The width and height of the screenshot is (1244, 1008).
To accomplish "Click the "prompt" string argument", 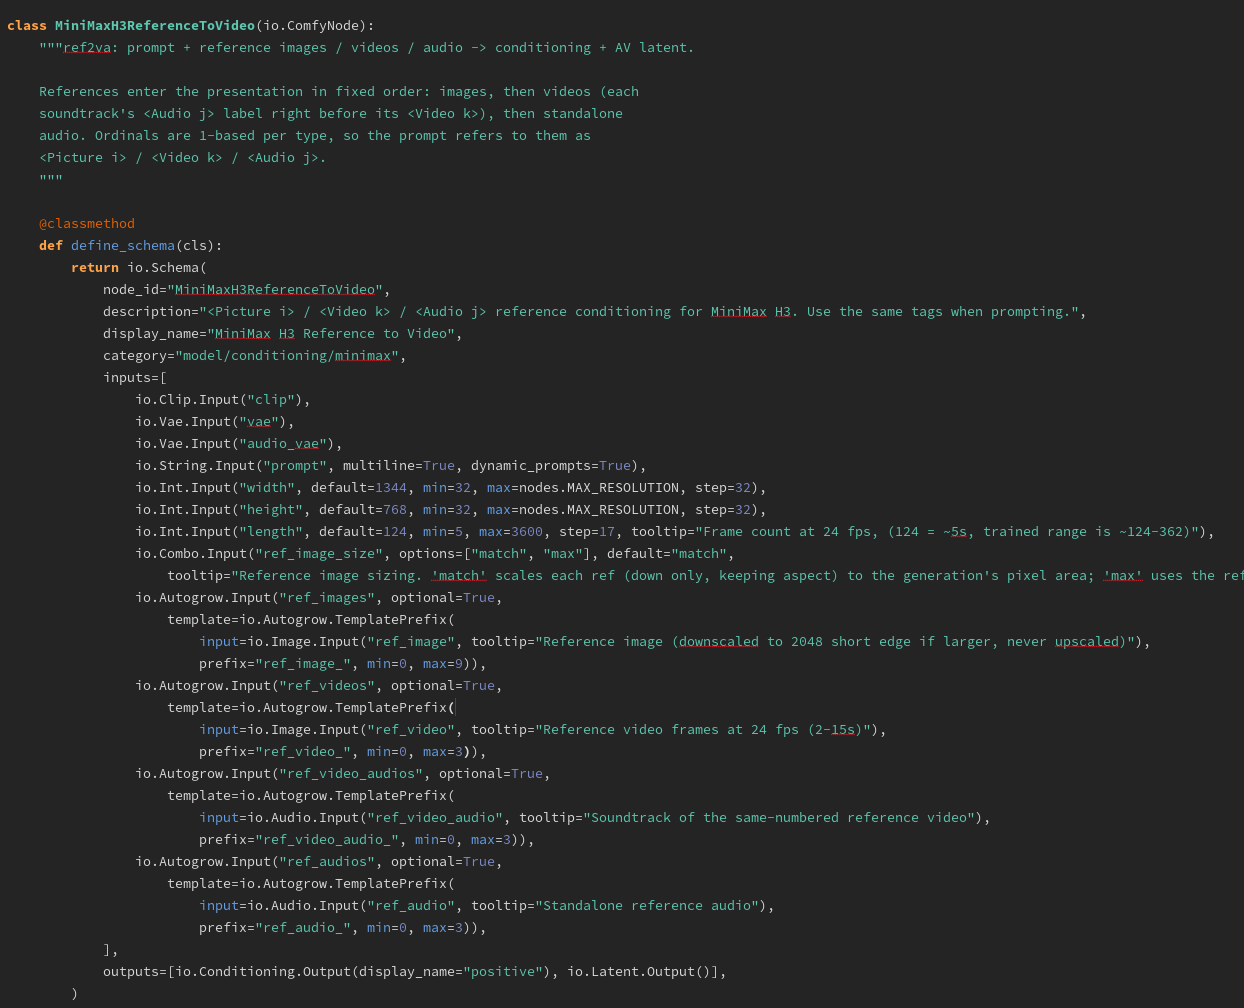I will (295, 465).
